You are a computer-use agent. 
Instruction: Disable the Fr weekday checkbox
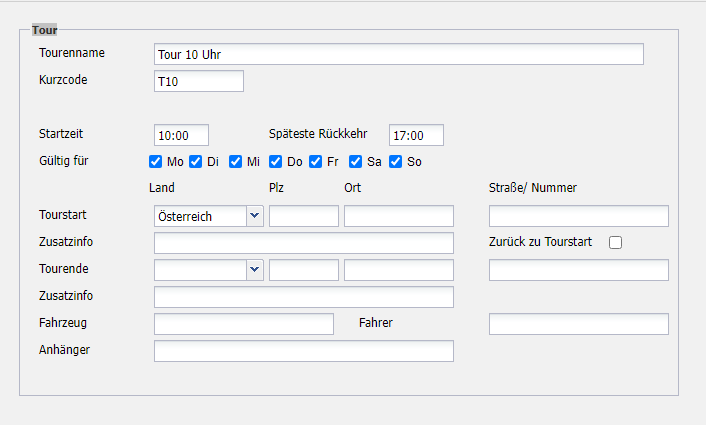click(x=316, y=162)
